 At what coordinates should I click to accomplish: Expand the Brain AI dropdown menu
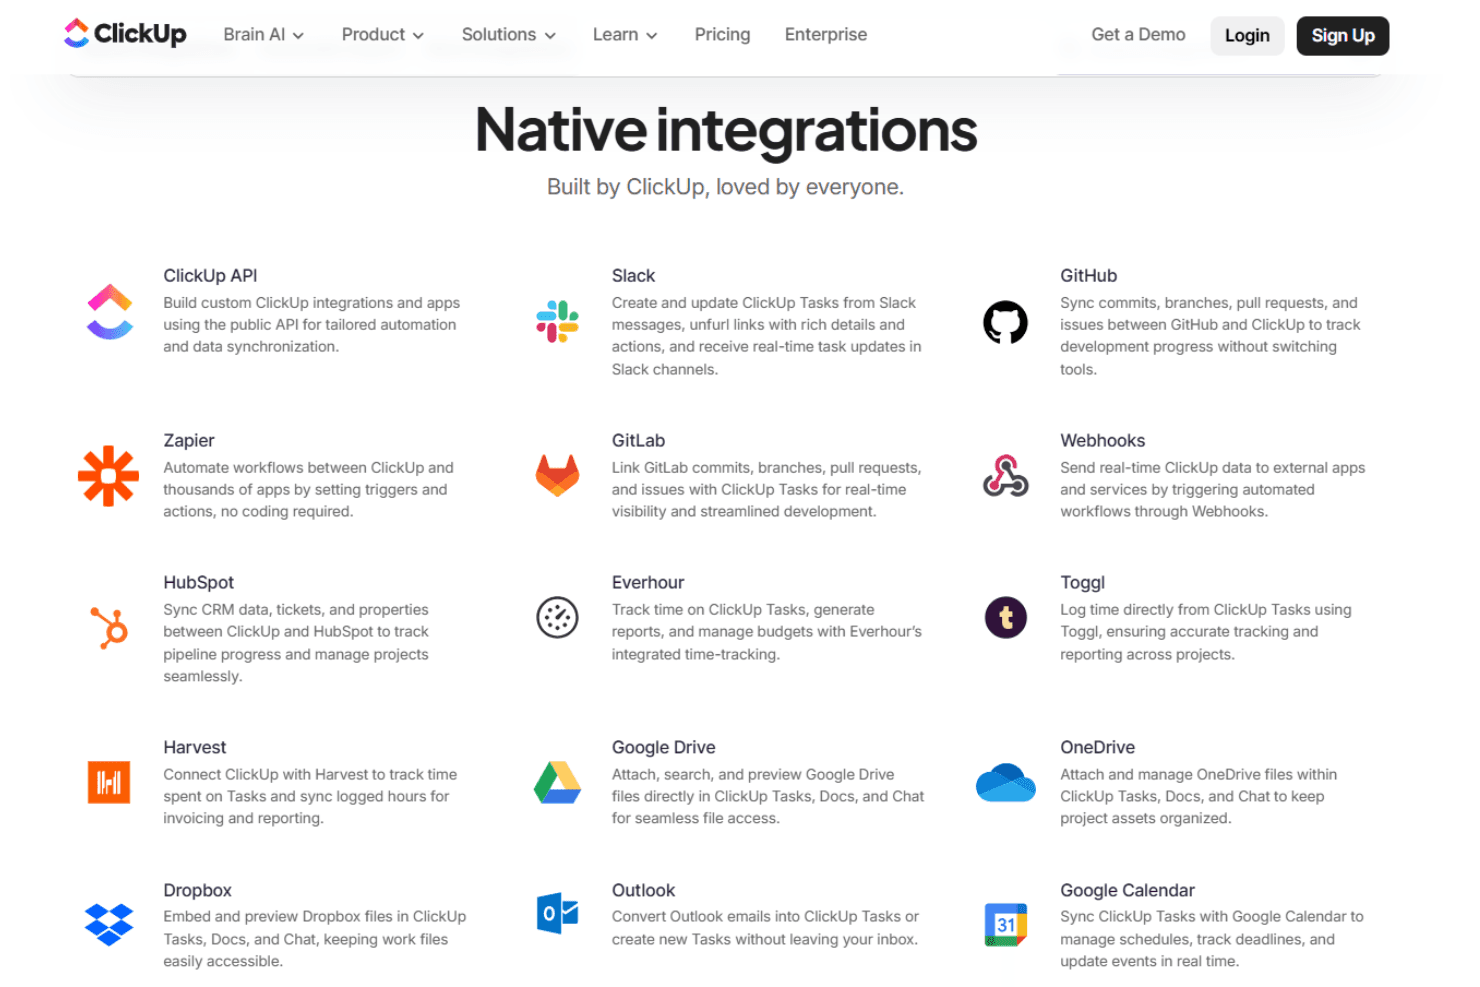click(263, 34)
